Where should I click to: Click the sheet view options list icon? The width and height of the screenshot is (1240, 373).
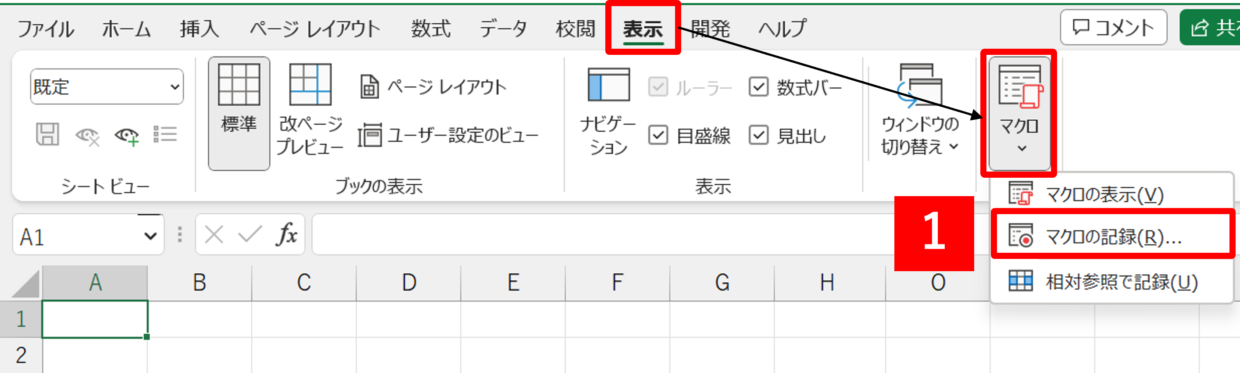pos(166,135)
